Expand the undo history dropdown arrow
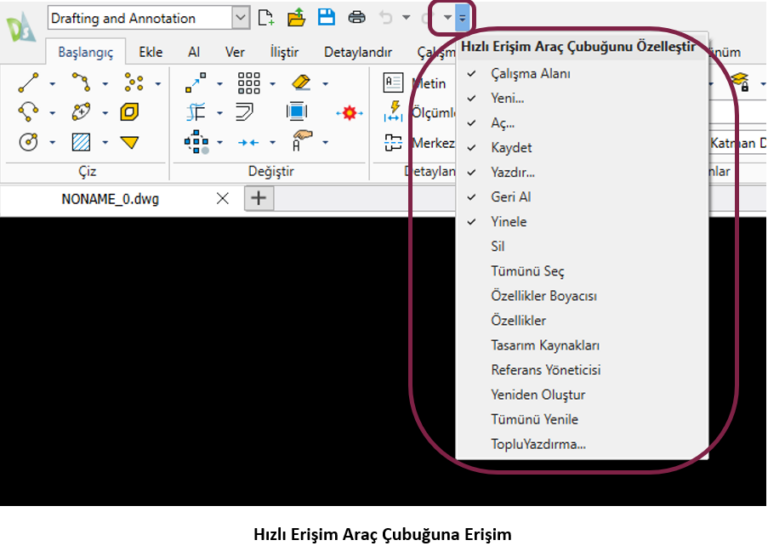Viewport: 768px width, 546px height. [x=405, y=17]
